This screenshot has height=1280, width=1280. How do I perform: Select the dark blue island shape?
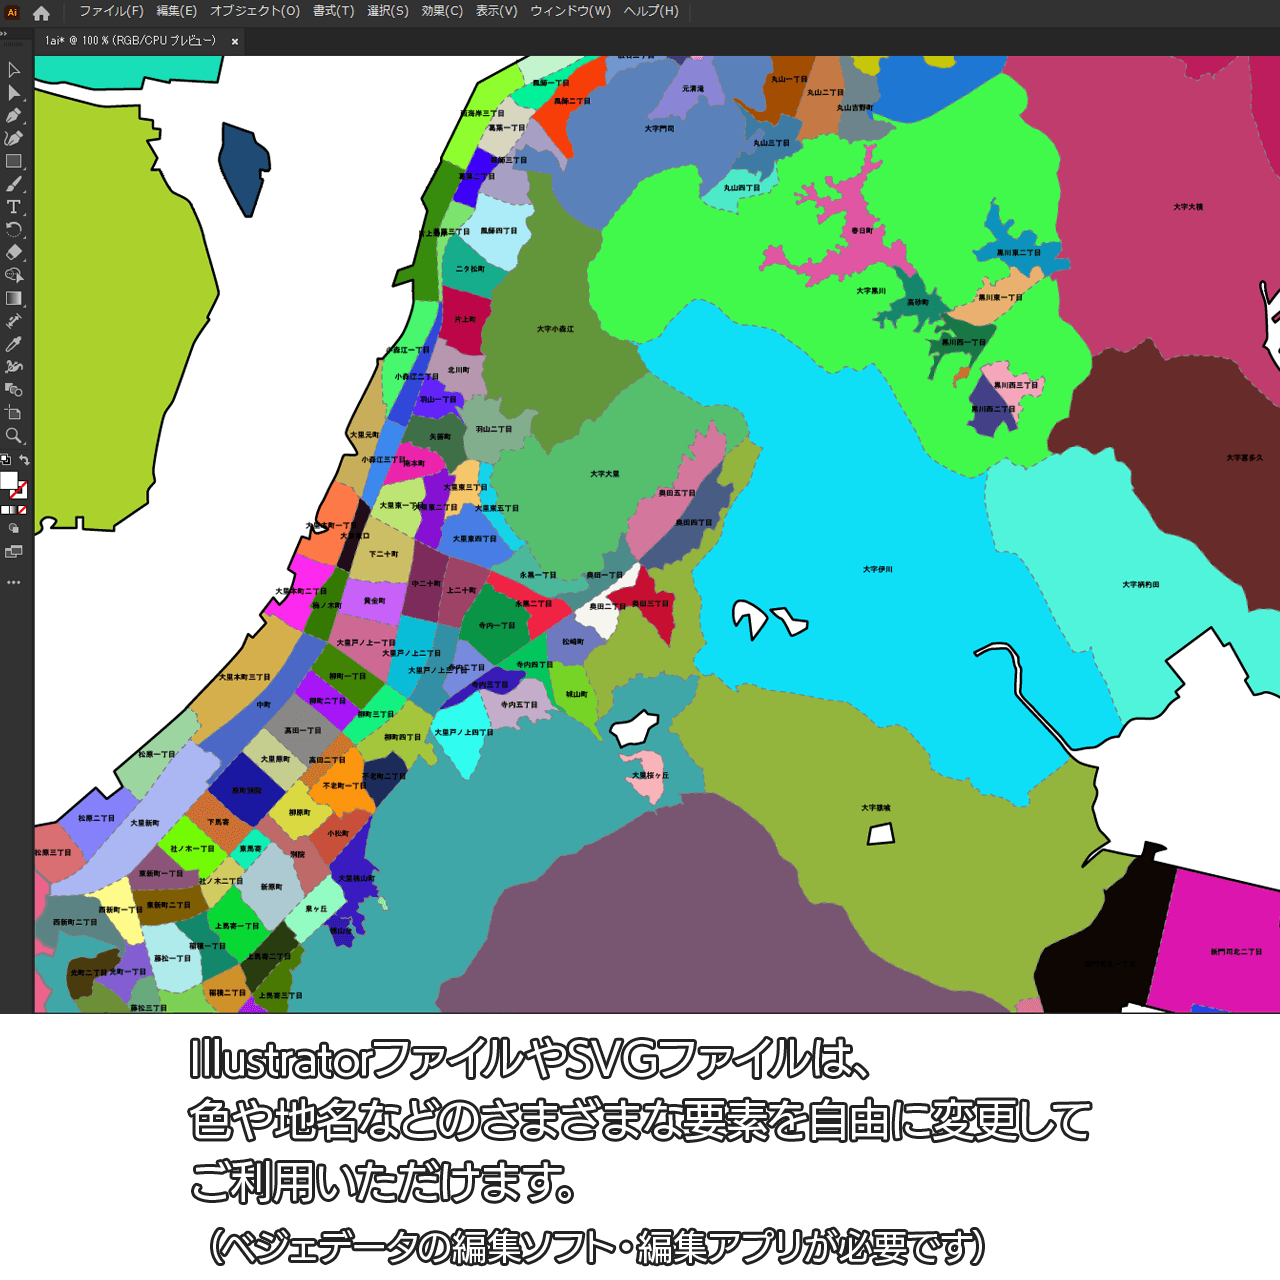pyautogui.click(x=244, y=169)
